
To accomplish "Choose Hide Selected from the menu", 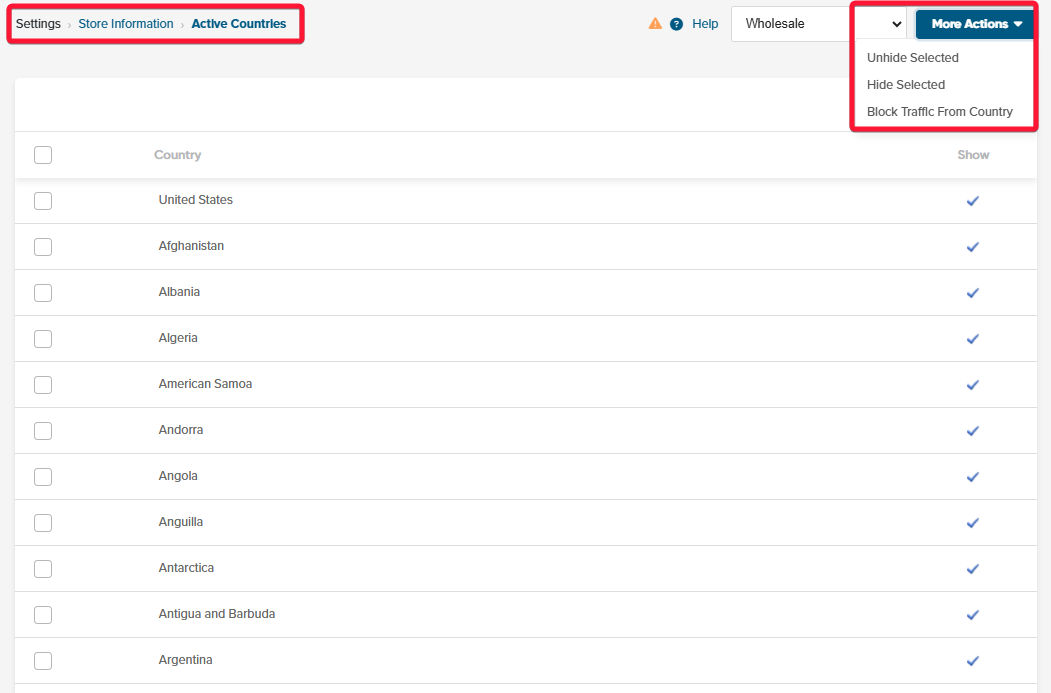I will pyautogui.click(x=906, y=84).
